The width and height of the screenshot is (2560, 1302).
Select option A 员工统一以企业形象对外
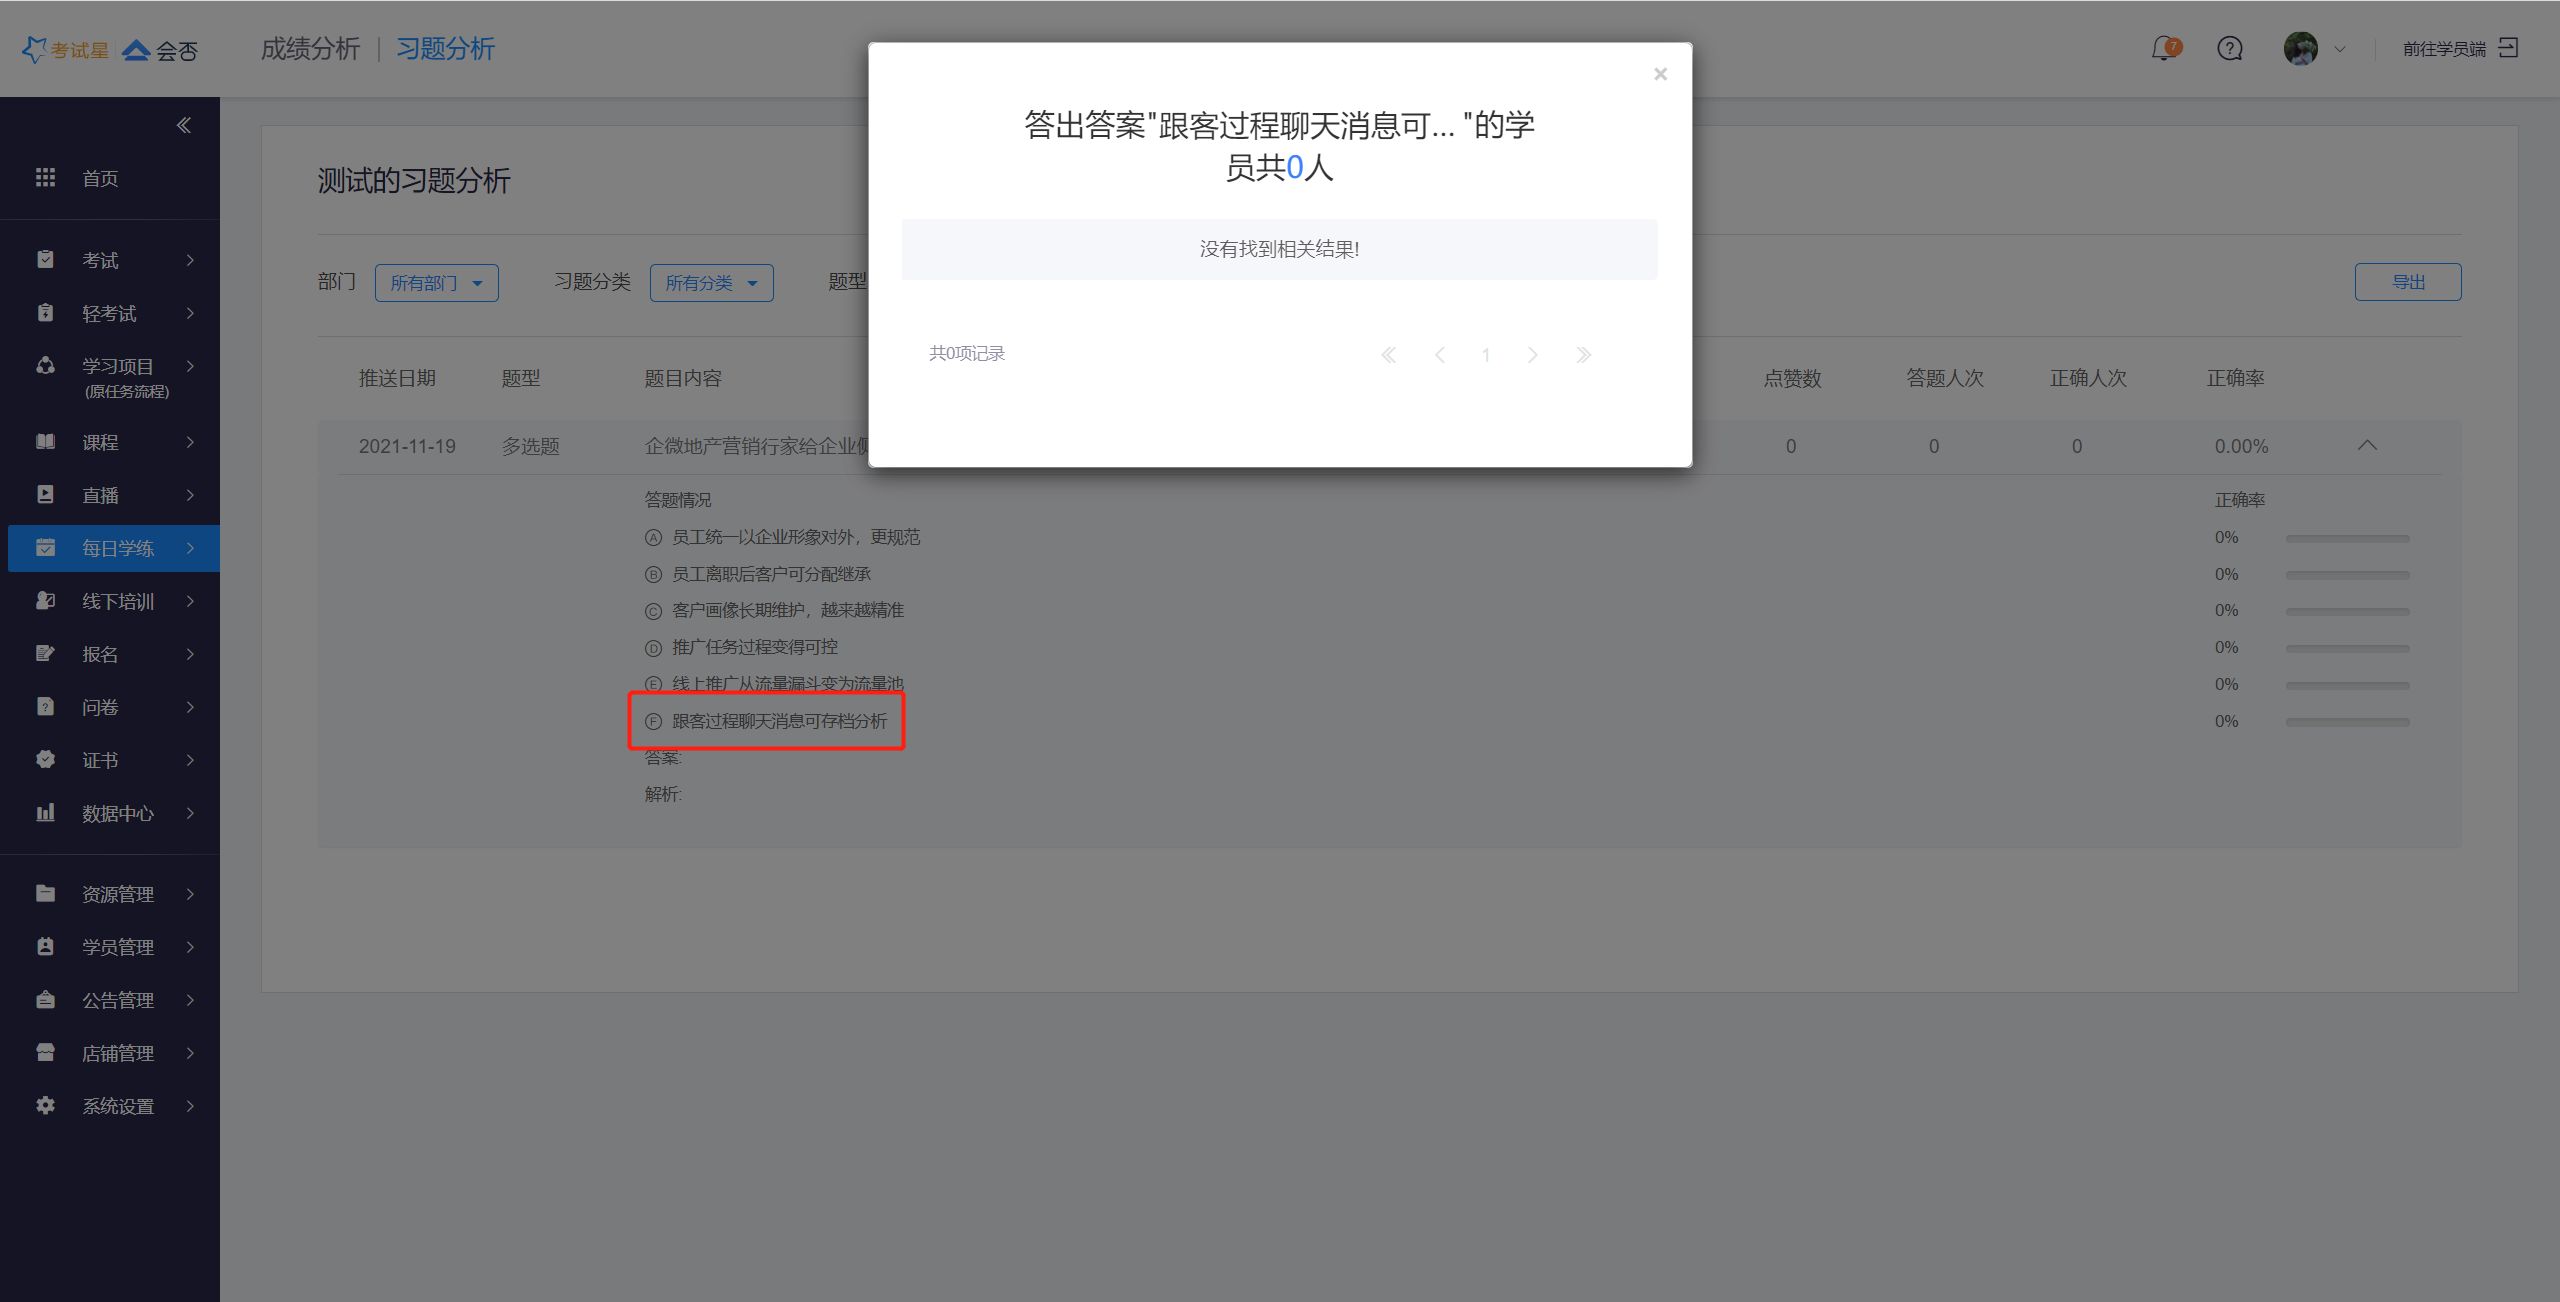795,537
